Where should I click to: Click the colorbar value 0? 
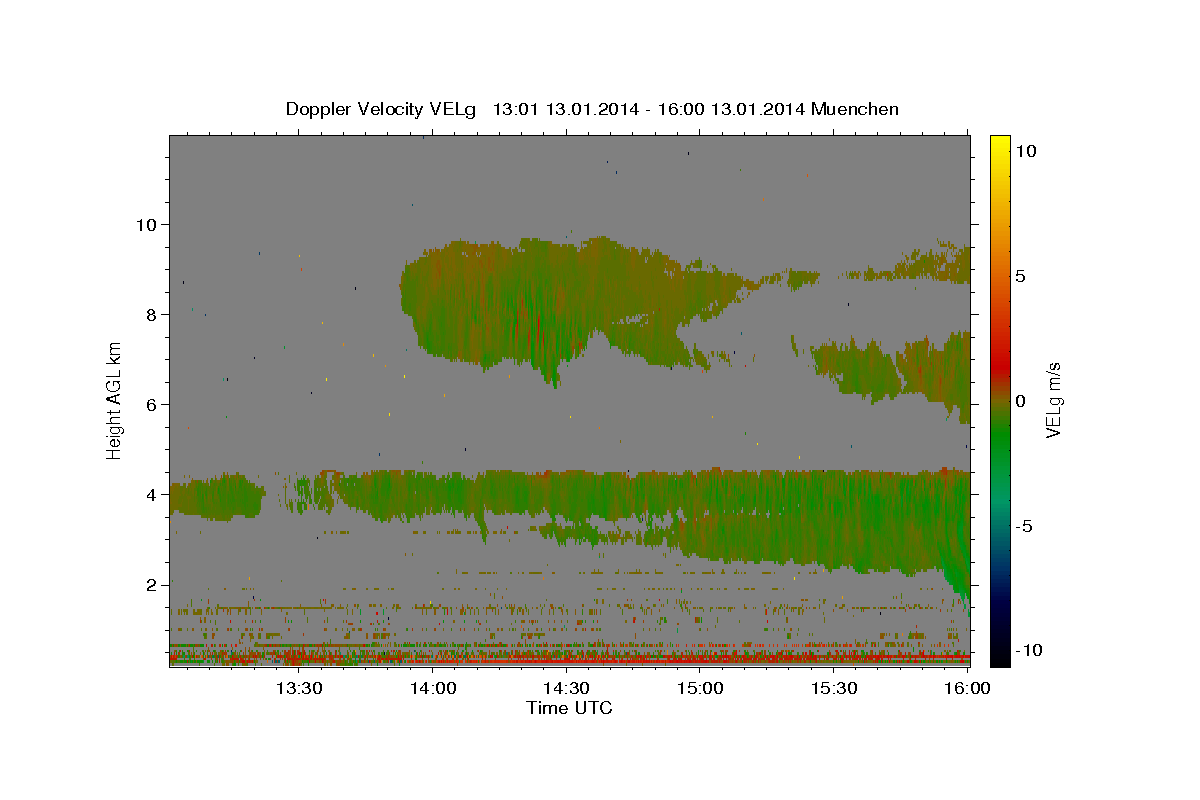point(1020,401)
